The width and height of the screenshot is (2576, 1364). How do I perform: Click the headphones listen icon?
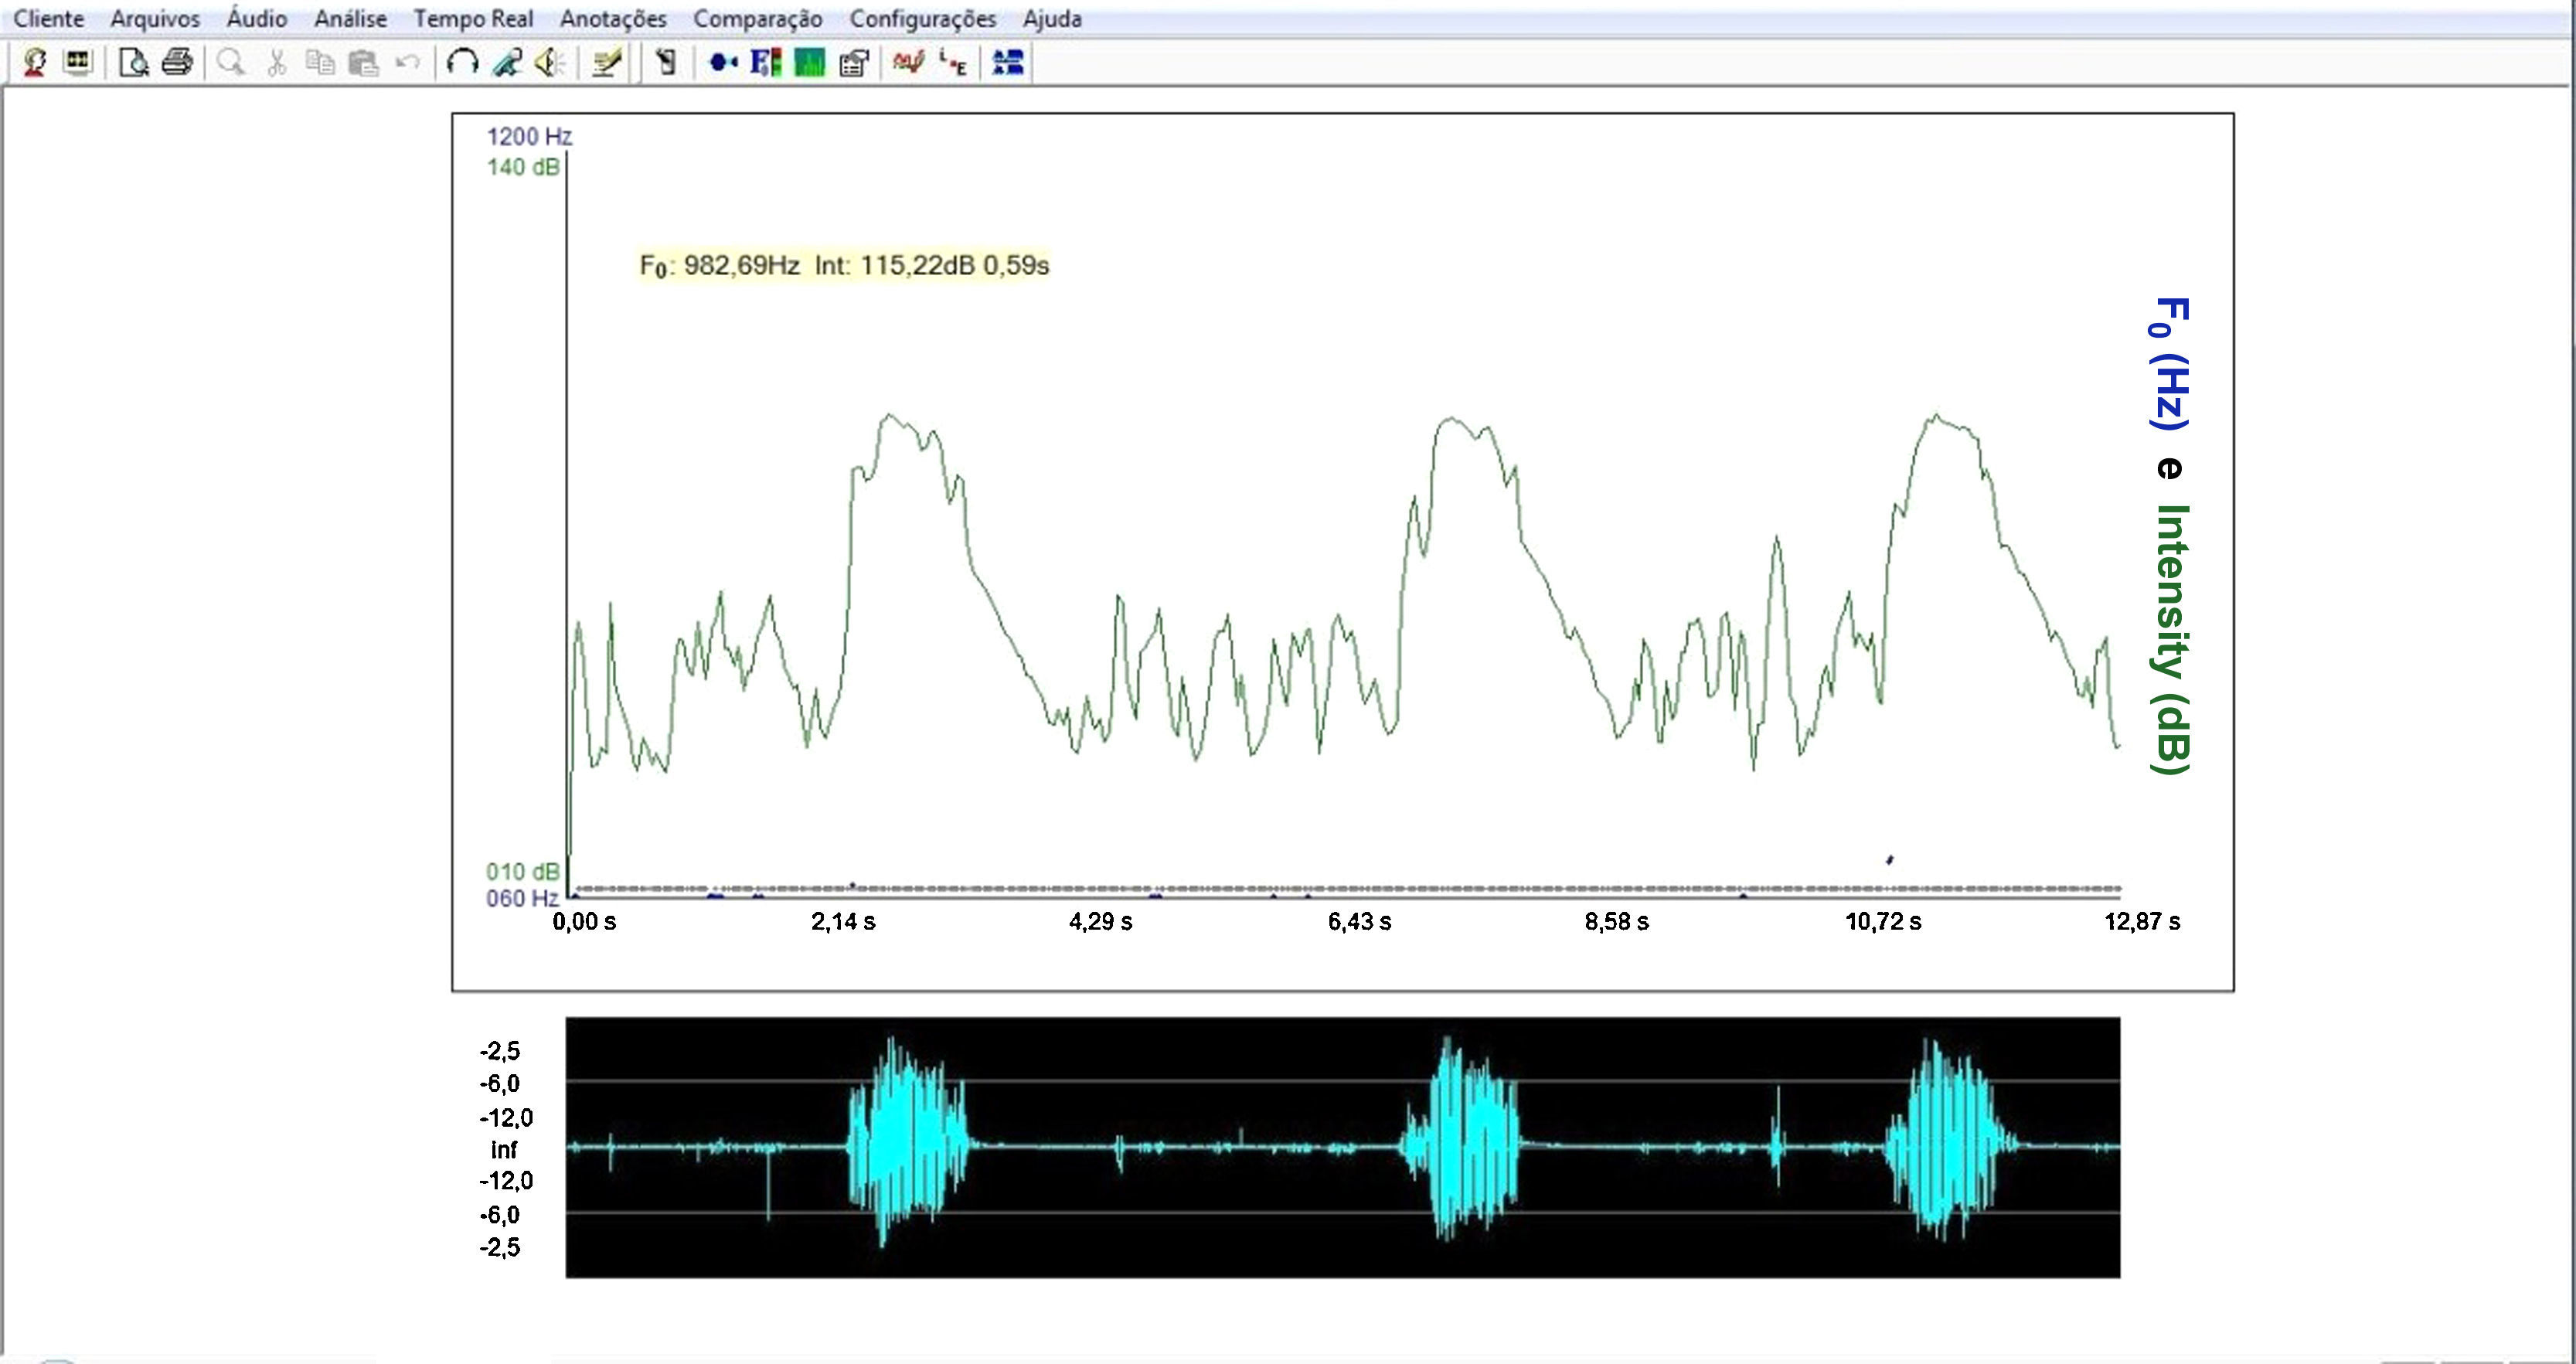pos(462,63)
